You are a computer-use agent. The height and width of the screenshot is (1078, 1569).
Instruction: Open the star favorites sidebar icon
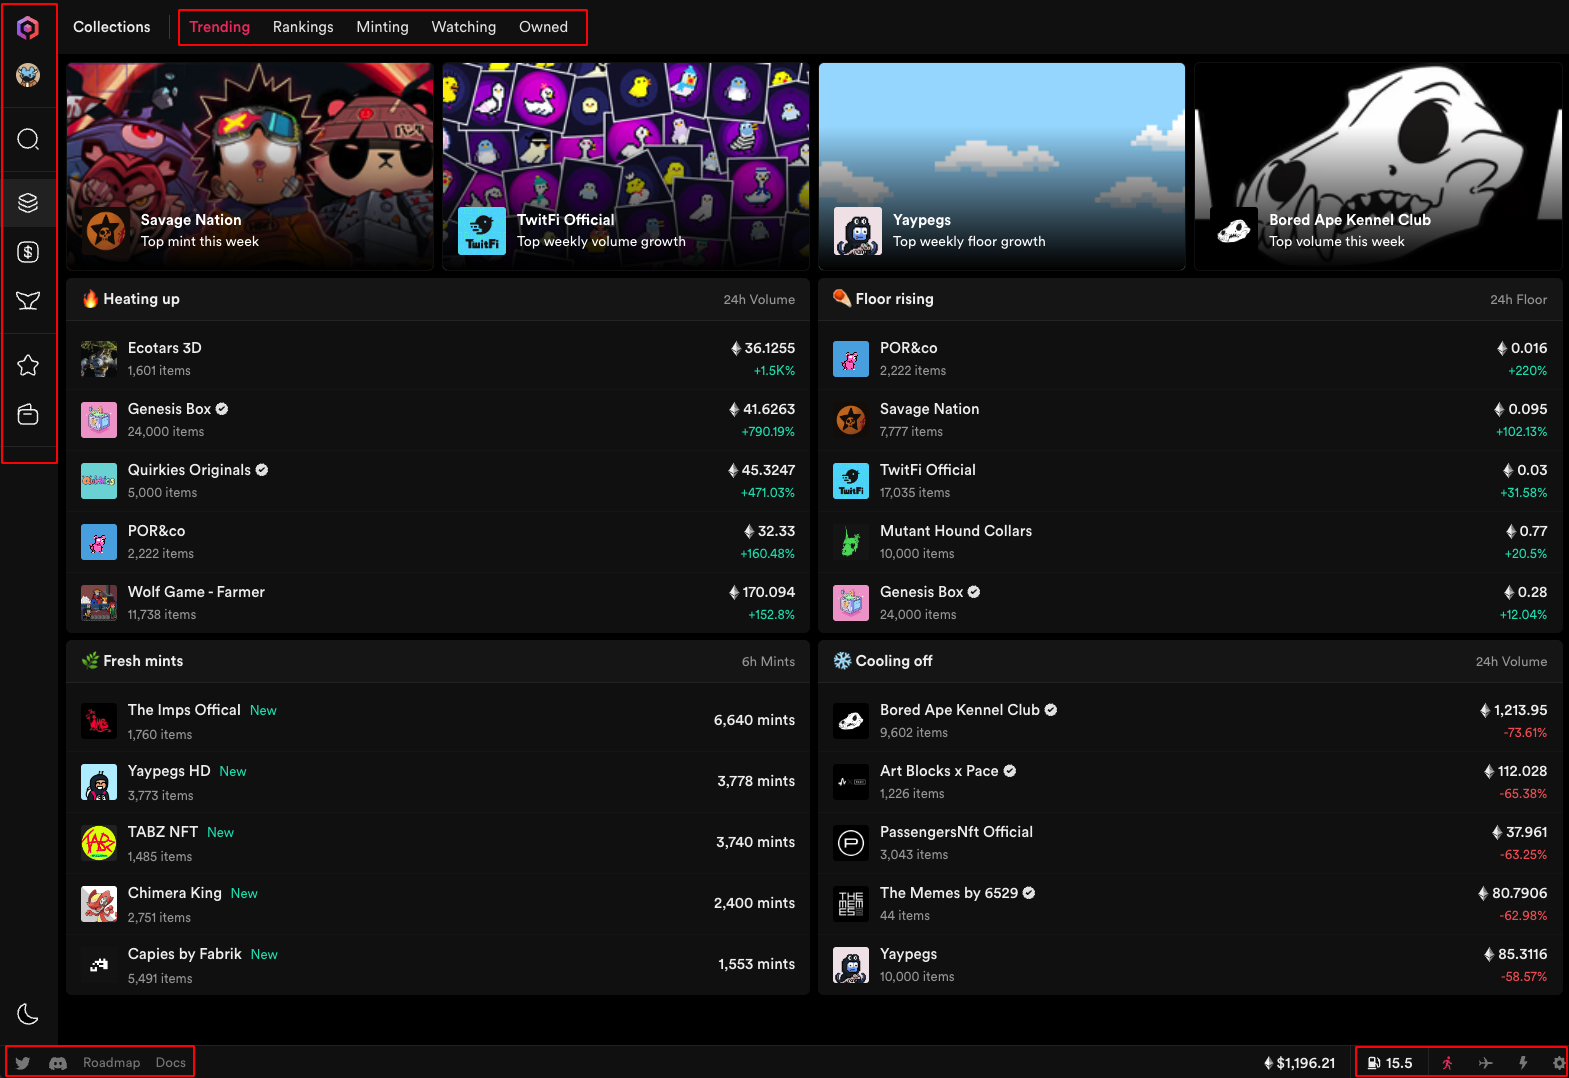click(28, 366)
